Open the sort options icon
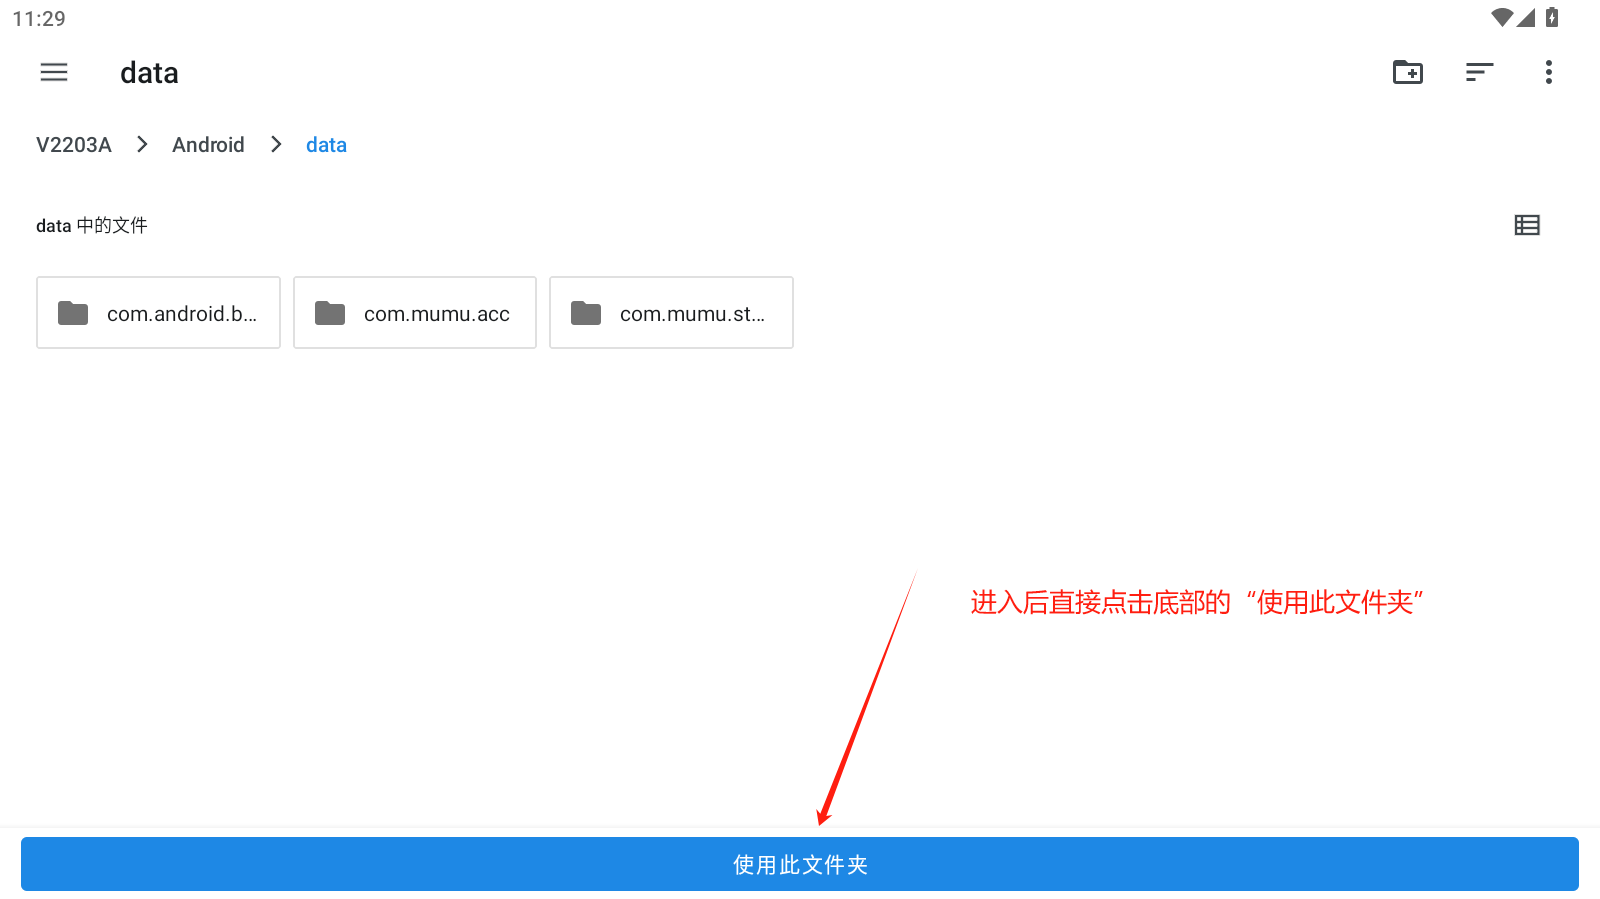 1479,72
